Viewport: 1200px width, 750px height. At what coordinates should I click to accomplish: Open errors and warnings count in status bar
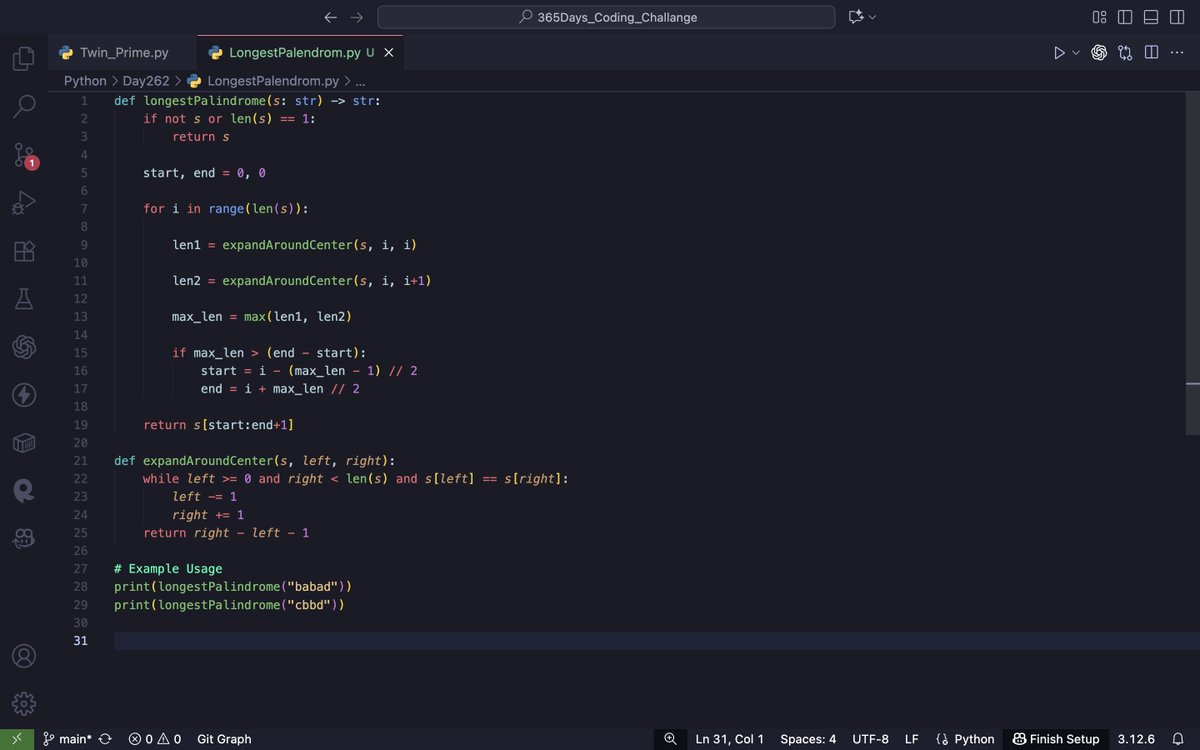(155, 739)
